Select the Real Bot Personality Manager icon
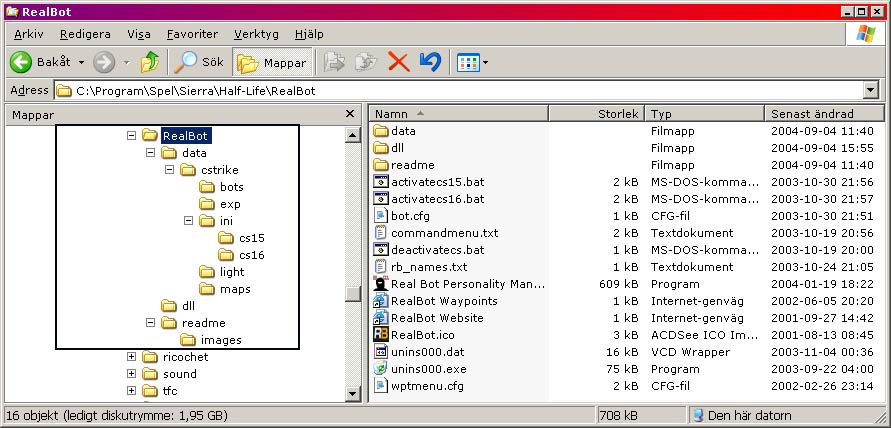891x428 pixels. click(x=381, y=284)
